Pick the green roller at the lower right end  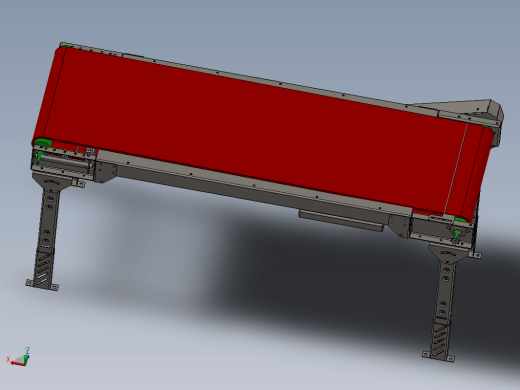[461, 219]
